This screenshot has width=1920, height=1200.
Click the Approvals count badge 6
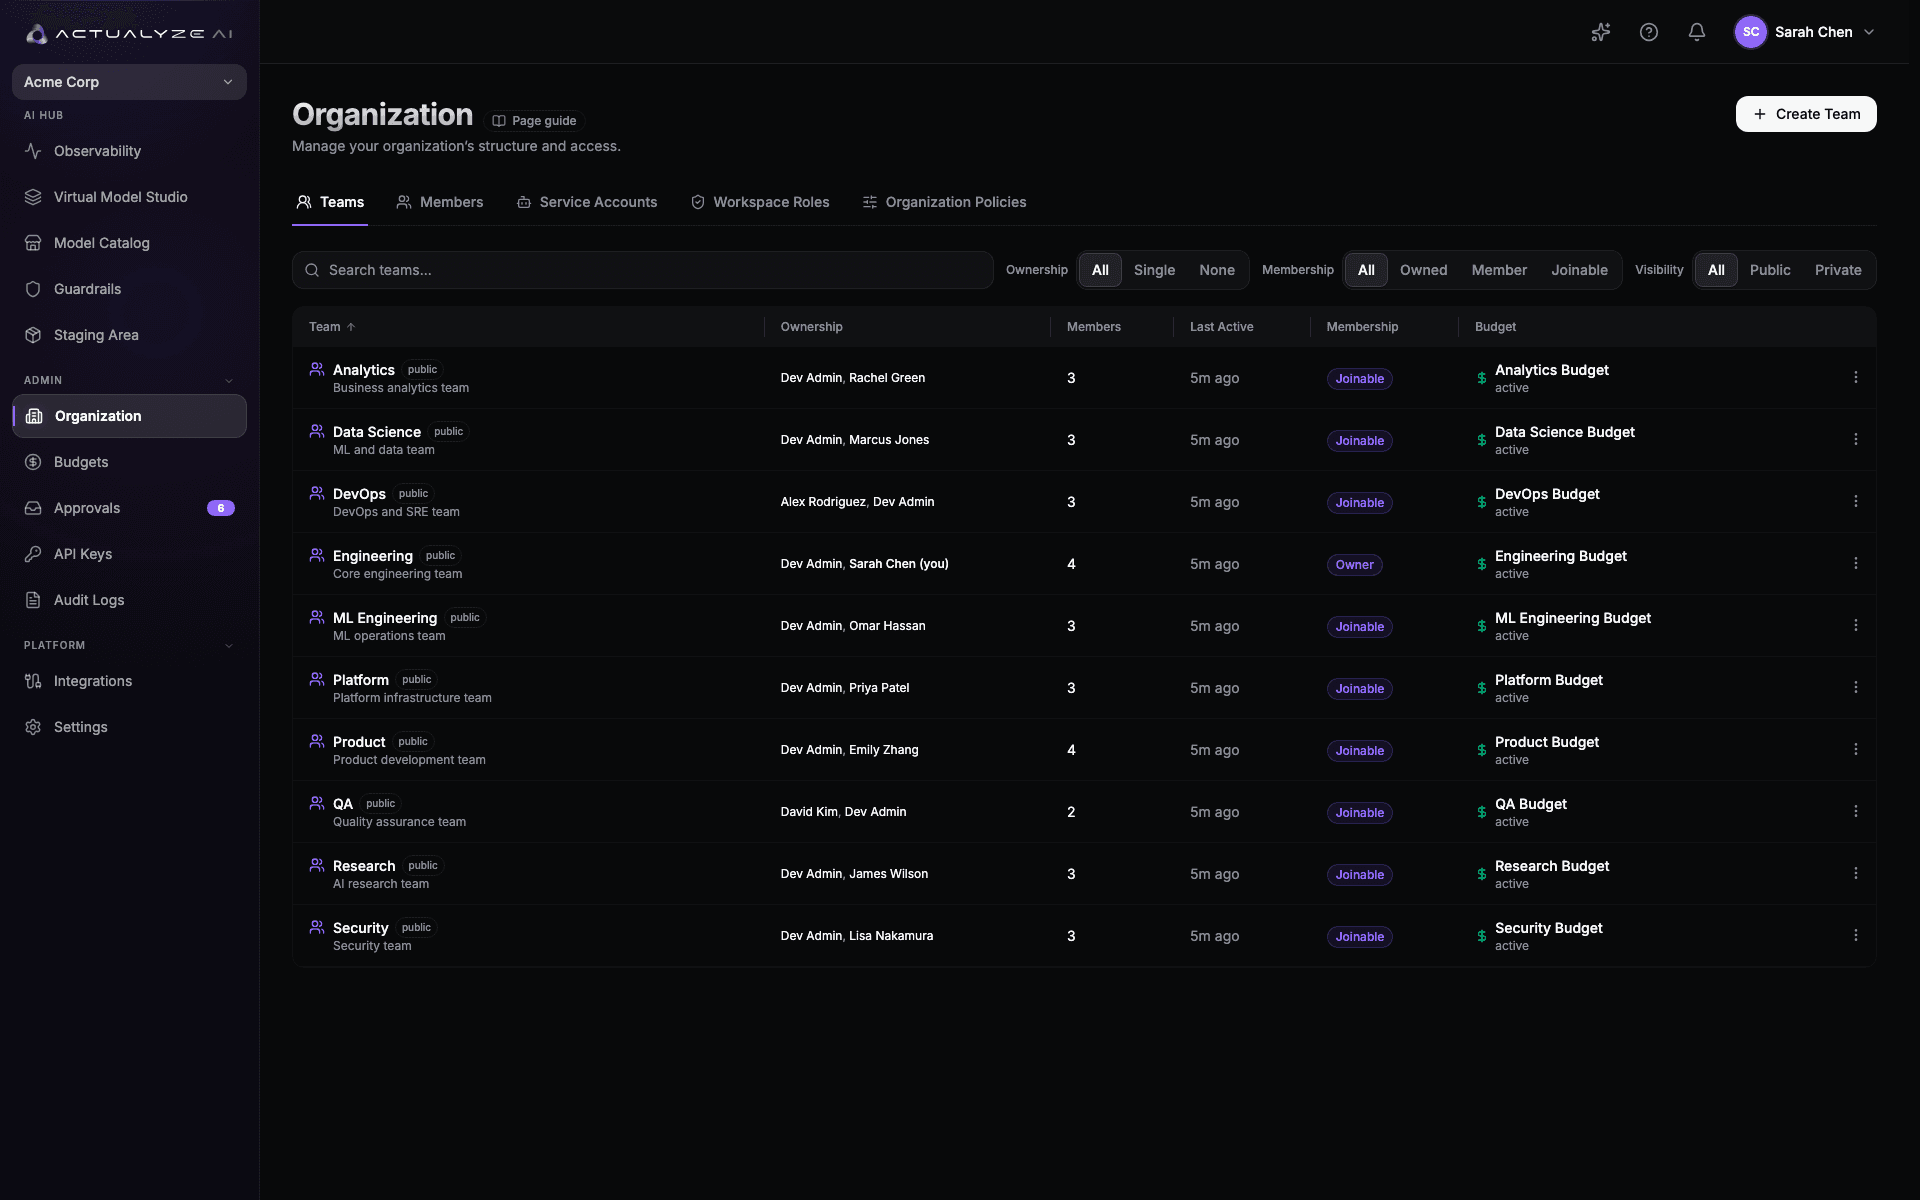click(x=221, y=508)
